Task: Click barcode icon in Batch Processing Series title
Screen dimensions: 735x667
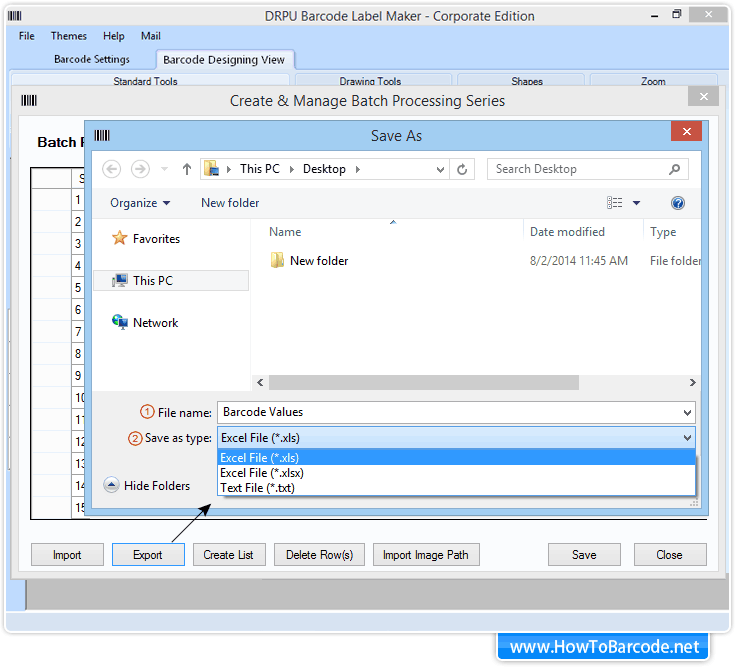Action: [x=29, y=100]
